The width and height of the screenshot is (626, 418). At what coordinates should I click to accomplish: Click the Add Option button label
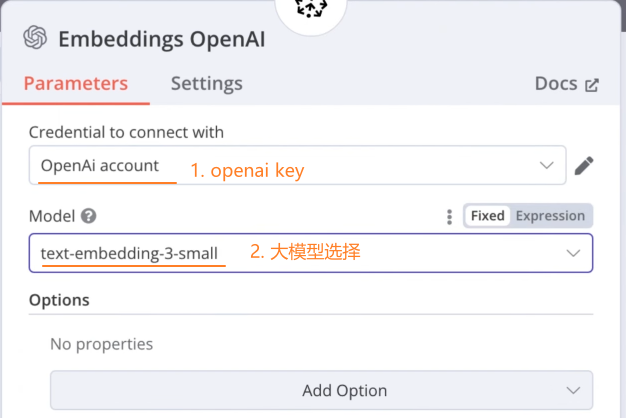tap(344, 390)
